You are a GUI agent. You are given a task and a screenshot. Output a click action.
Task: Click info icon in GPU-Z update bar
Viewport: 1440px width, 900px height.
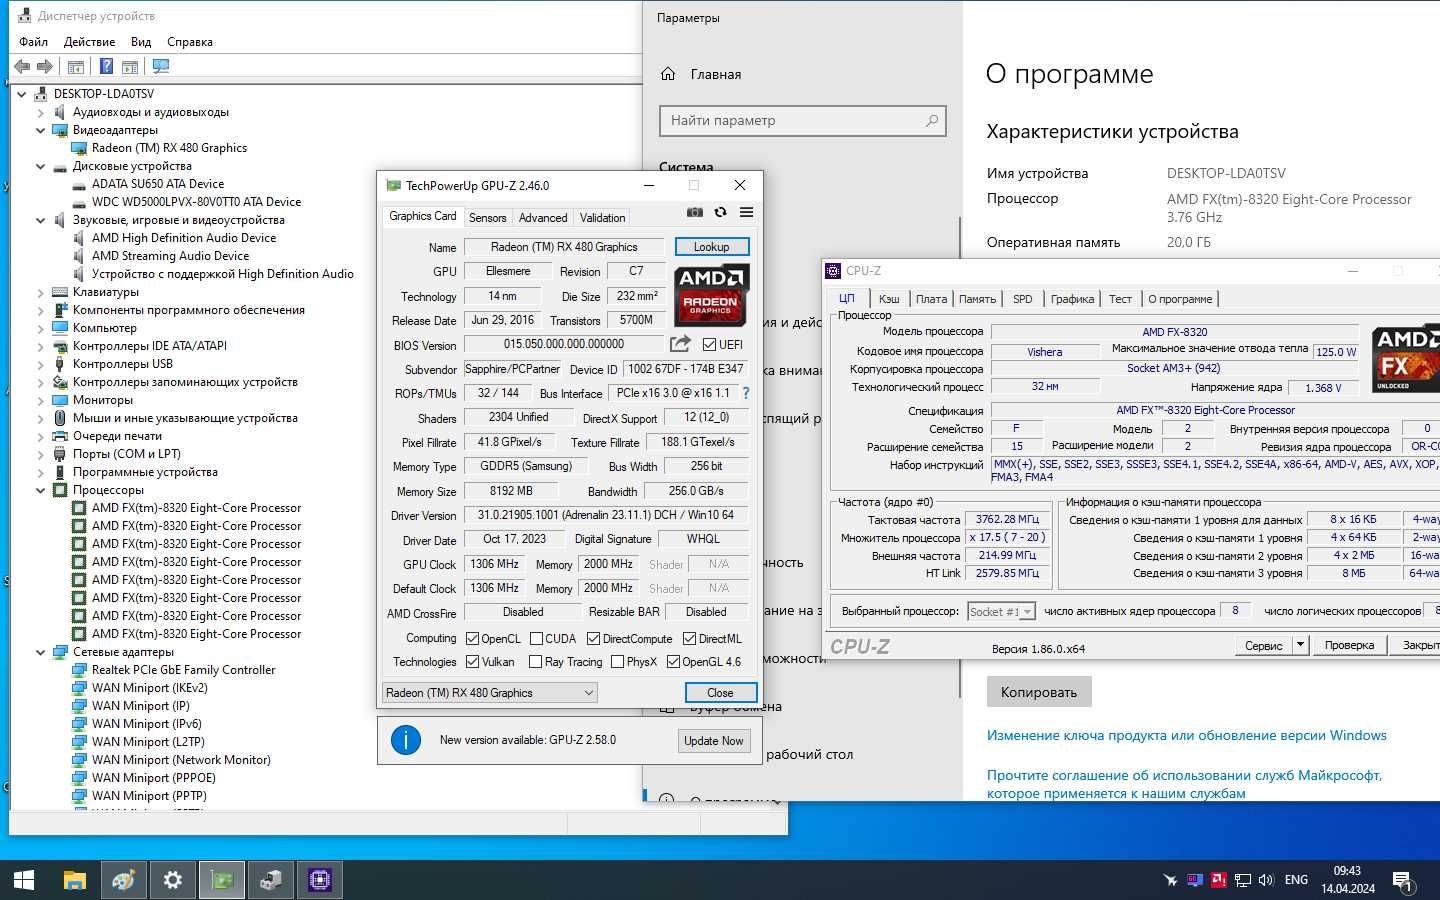coord(405,740)
